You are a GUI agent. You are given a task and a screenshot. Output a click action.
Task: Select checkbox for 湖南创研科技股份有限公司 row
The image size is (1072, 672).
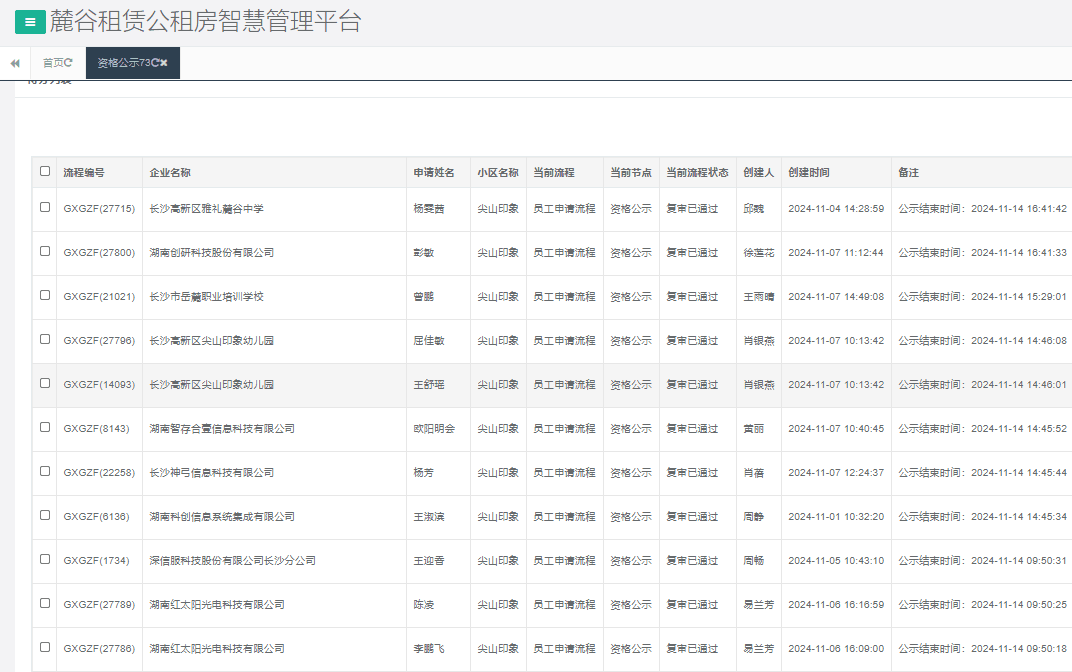tap(45, 251)
